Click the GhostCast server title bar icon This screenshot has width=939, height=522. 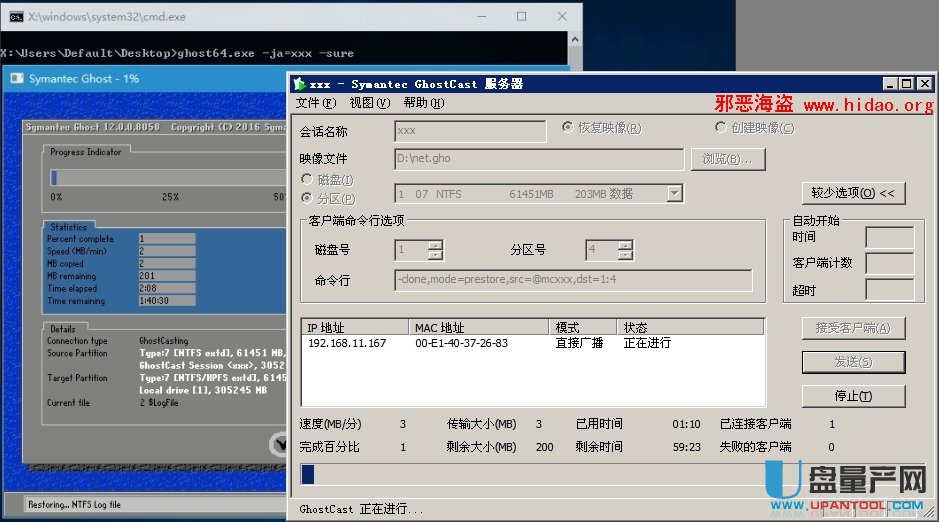click(x=299, y=84)
